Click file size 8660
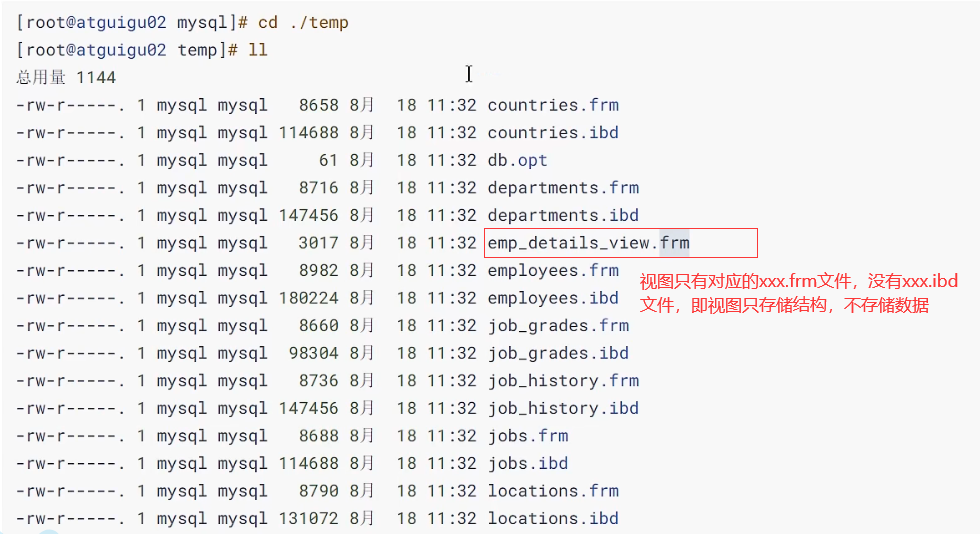 tap(319, 326)
